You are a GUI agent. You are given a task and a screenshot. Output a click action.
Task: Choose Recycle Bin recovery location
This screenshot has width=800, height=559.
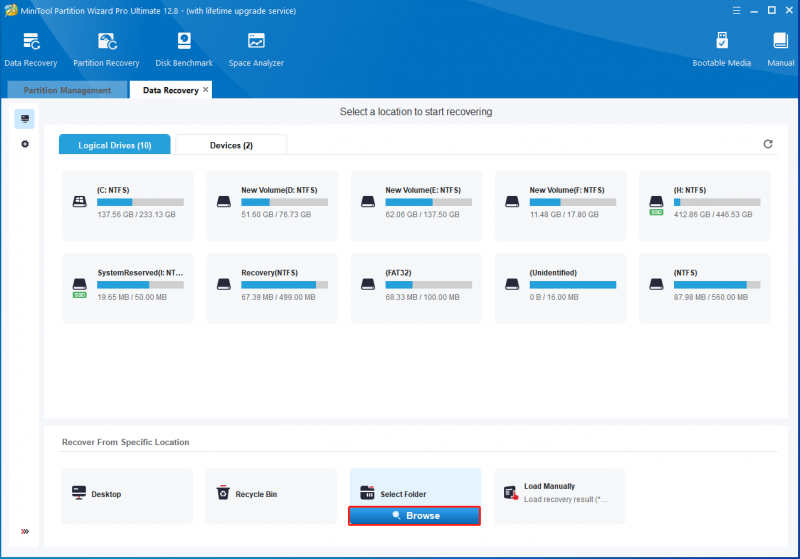(x=271, y=496)
